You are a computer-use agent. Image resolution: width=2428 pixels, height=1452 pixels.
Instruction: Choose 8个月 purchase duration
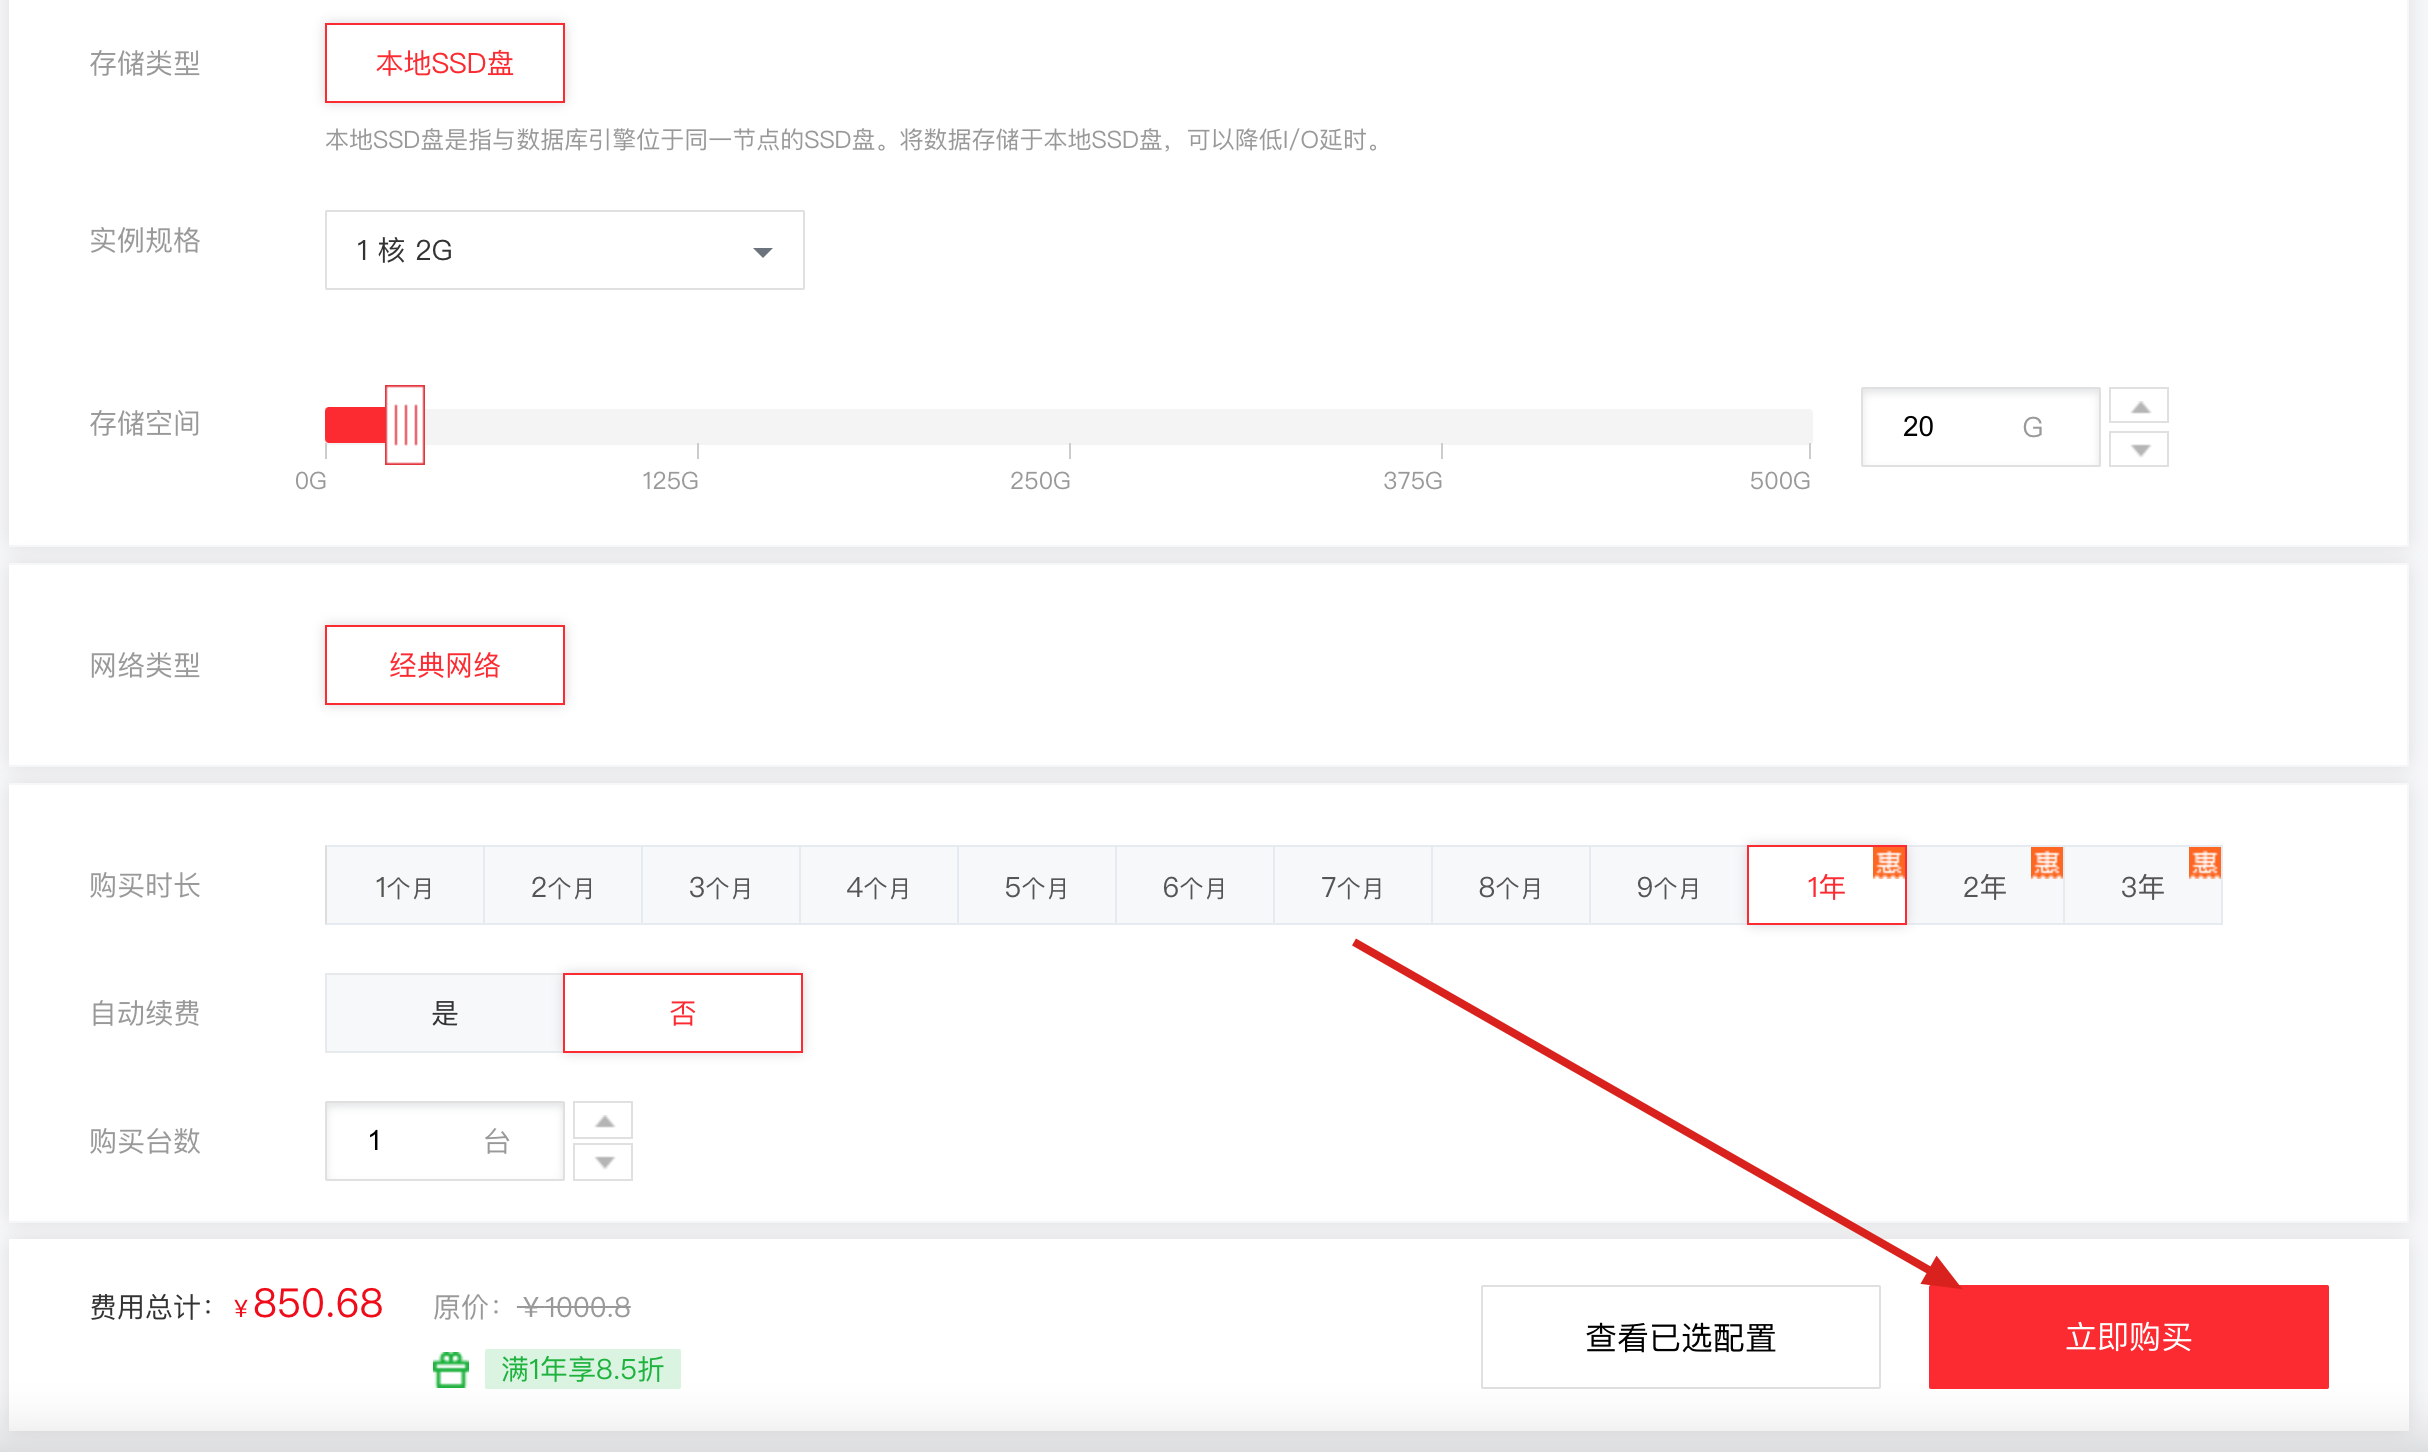(x=1511, y=886)
